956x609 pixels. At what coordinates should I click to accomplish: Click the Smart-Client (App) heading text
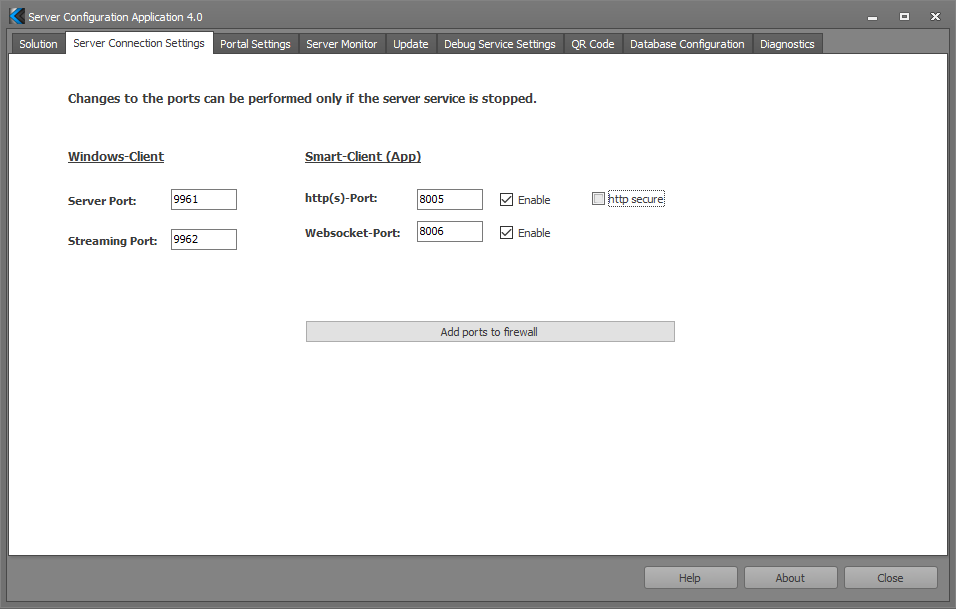coord(363,157)
